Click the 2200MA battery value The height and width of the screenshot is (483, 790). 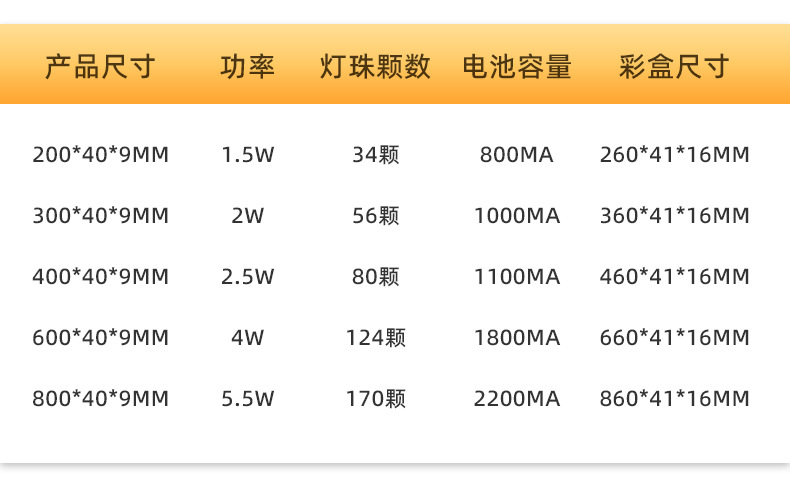[516, 399]
